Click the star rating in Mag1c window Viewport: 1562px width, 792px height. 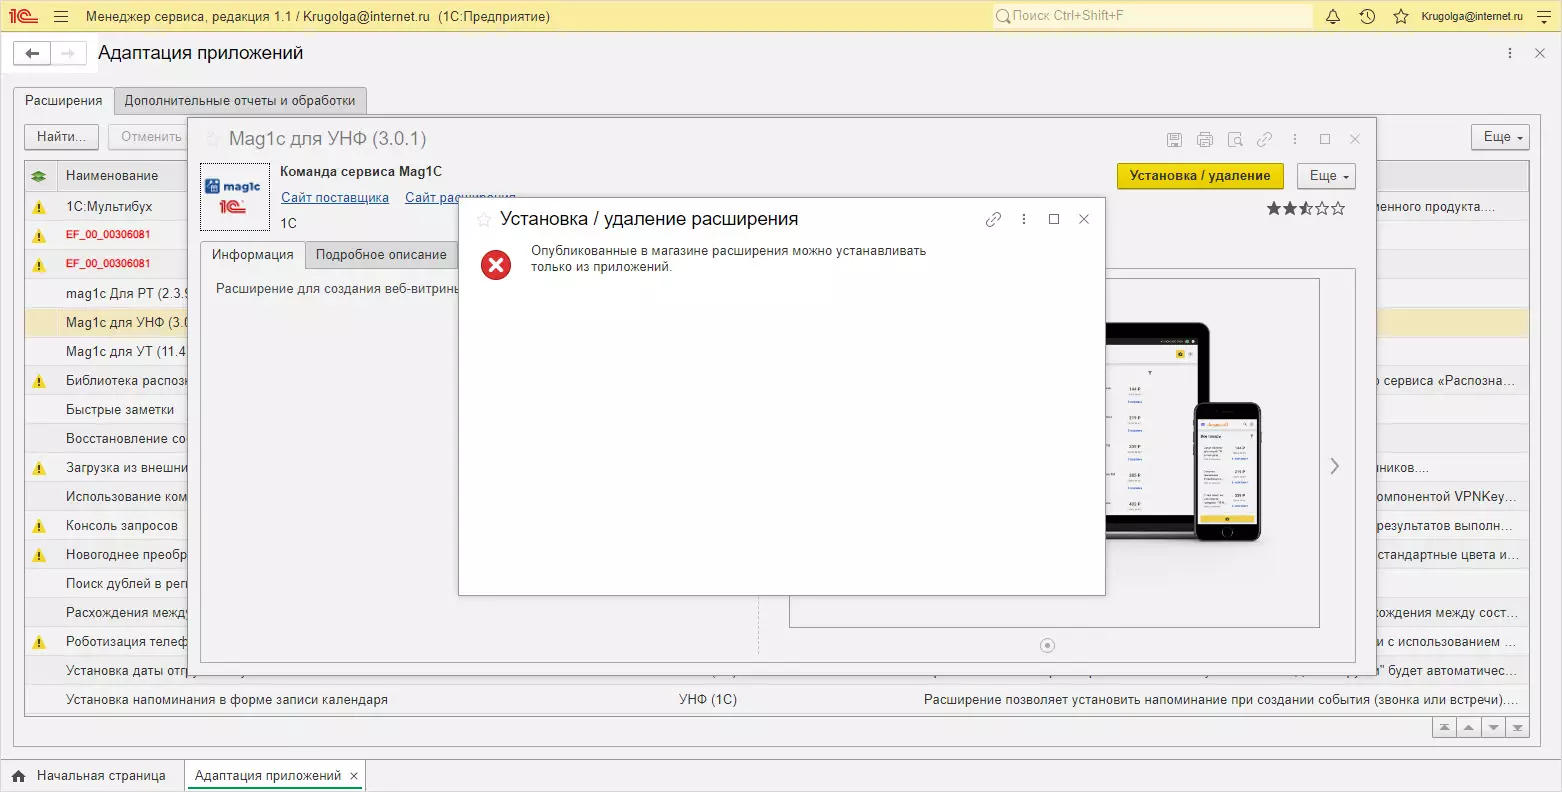click(1306, 209)
